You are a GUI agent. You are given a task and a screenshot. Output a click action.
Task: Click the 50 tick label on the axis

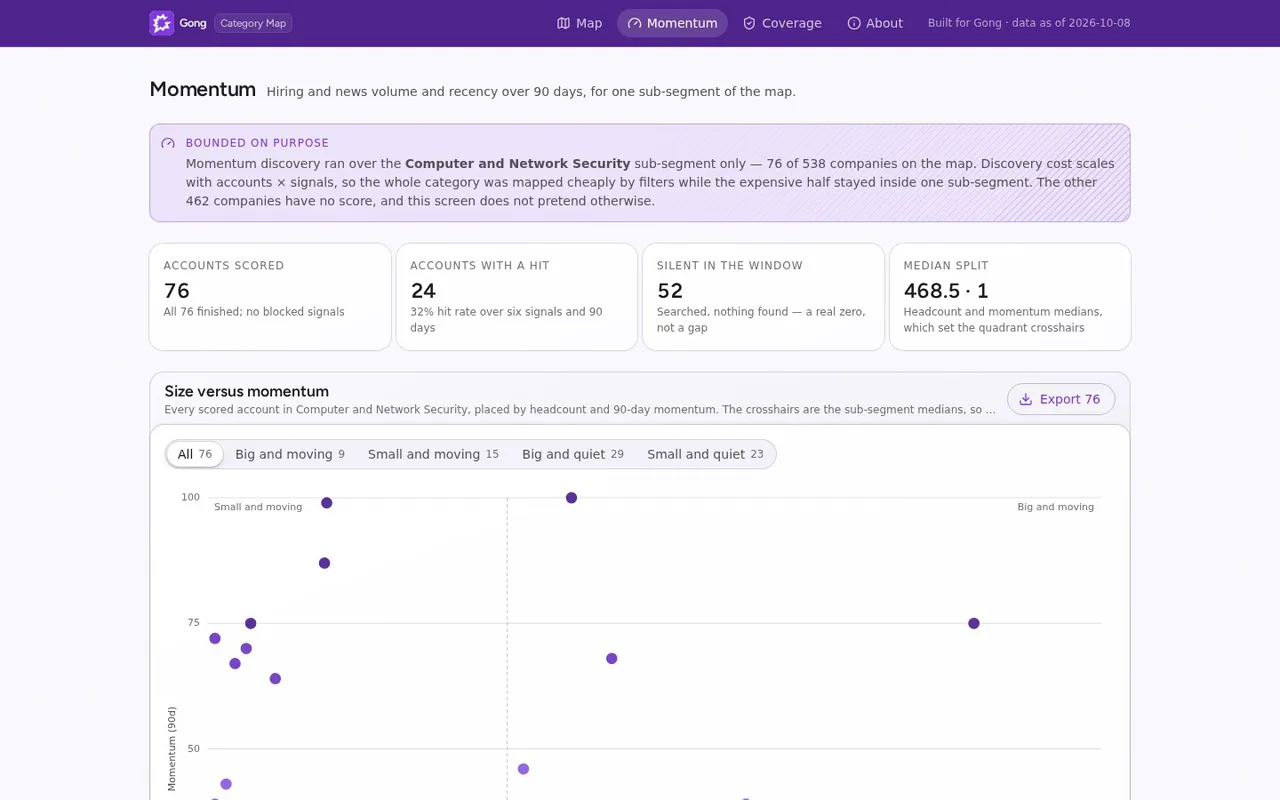click(194, 749)
